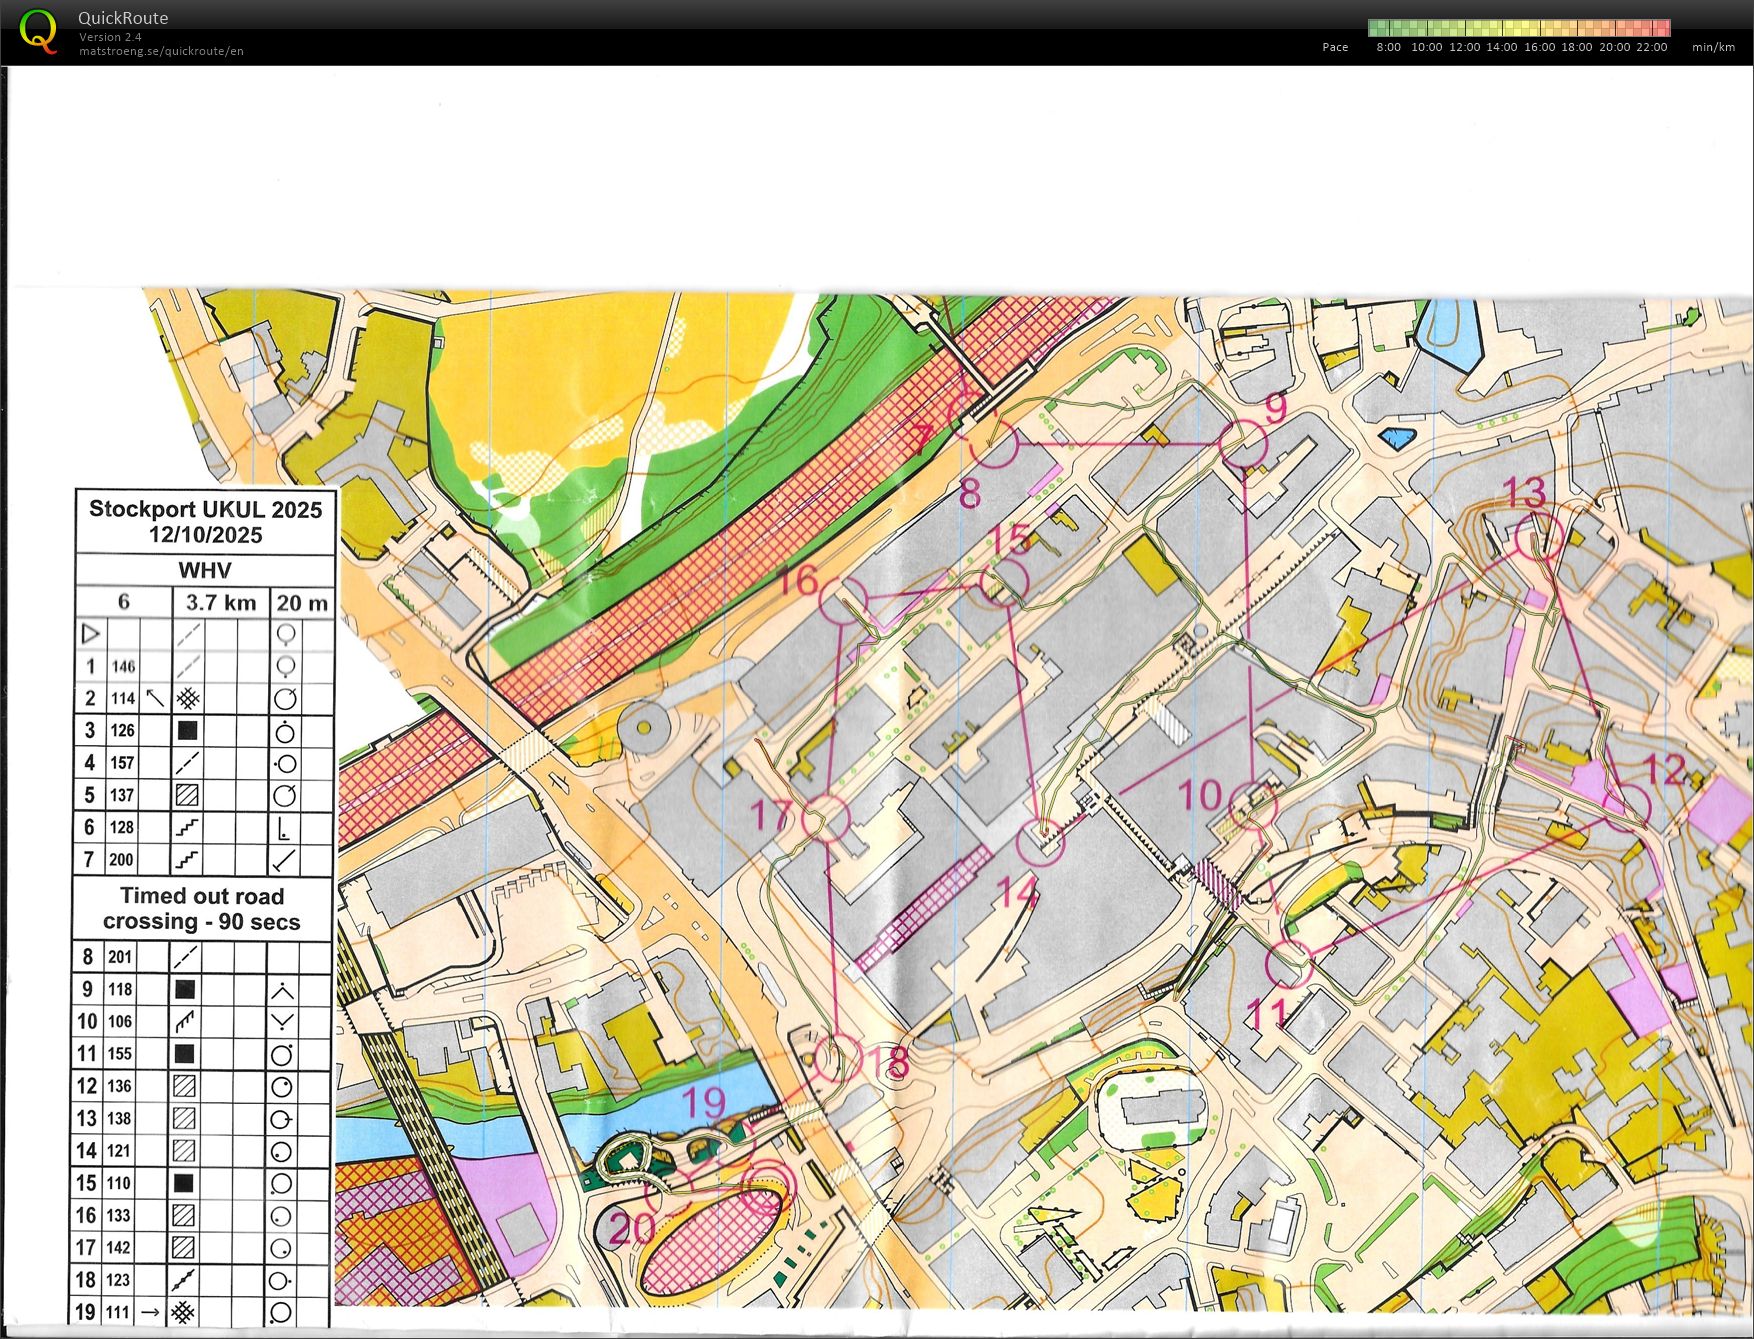Viewport: 1754px width, 1339px height.
Task: Open the matstroeng.se/quickroute/en link
Action: coord(161,51)
